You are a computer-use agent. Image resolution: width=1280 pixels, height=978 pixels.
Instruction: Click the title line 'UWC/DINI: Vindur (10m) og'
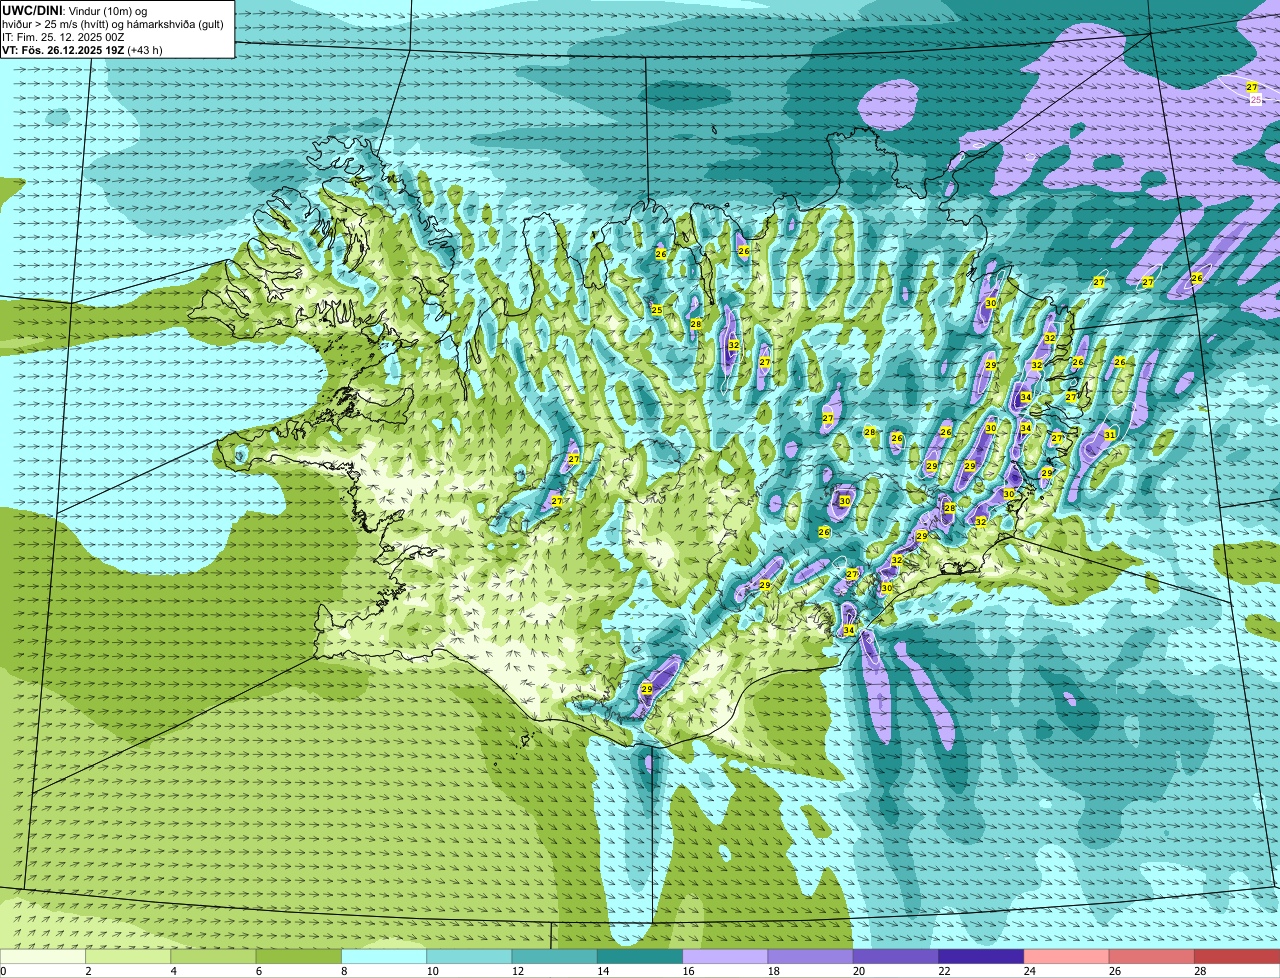coord(75,10)
